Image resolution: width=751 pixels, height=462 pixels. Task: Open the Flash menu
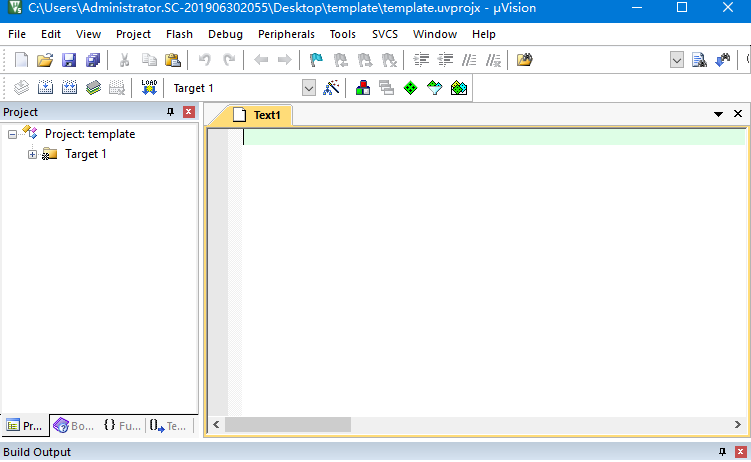click(x=179, y=34)
